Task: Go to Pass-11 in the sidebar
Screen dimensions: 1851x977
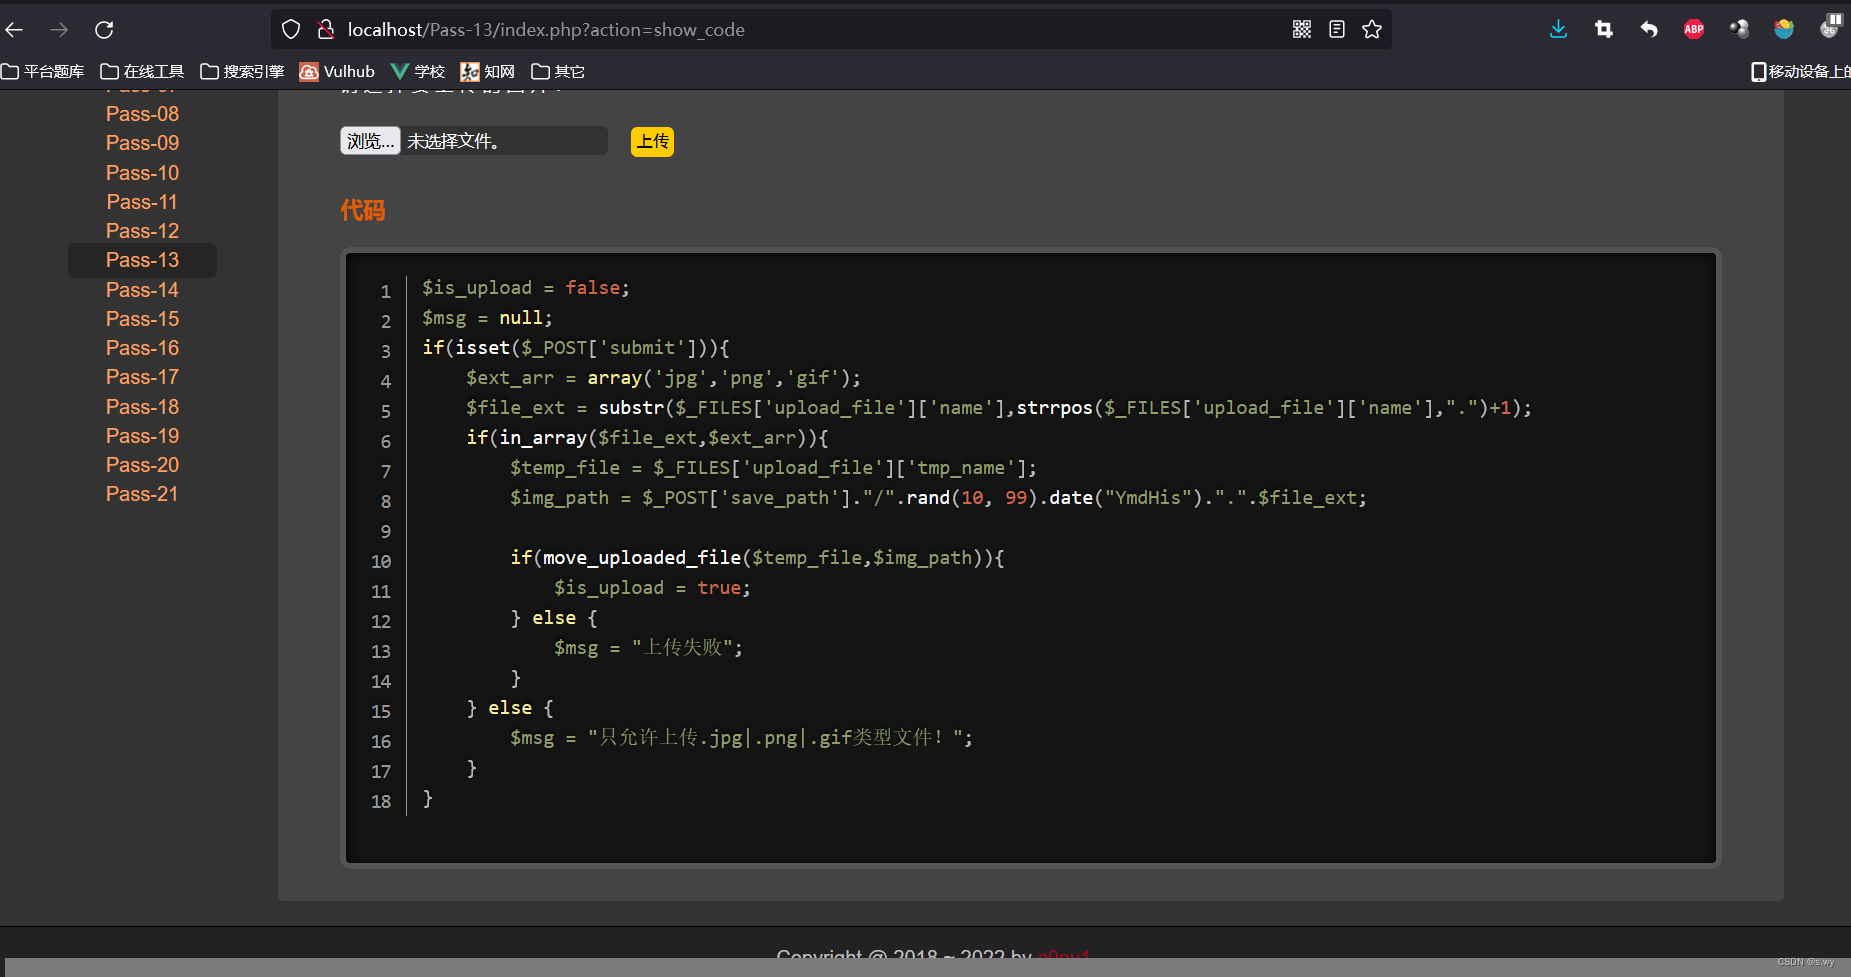Action: (142, 202)
